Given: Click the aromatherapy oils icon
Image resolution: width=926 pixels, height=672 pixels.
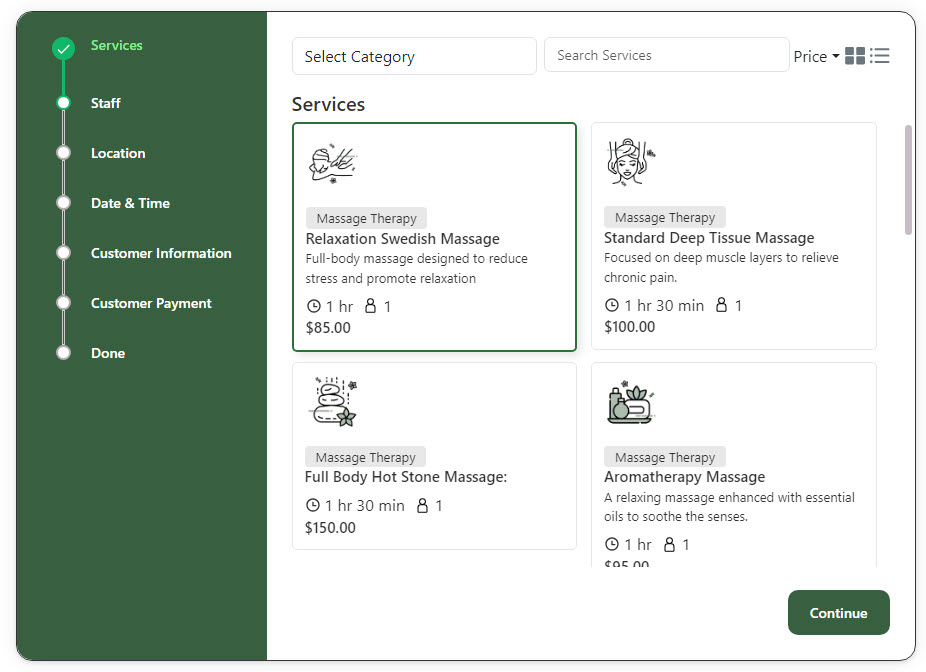Looking at the screenshot, I should [631, 402].
